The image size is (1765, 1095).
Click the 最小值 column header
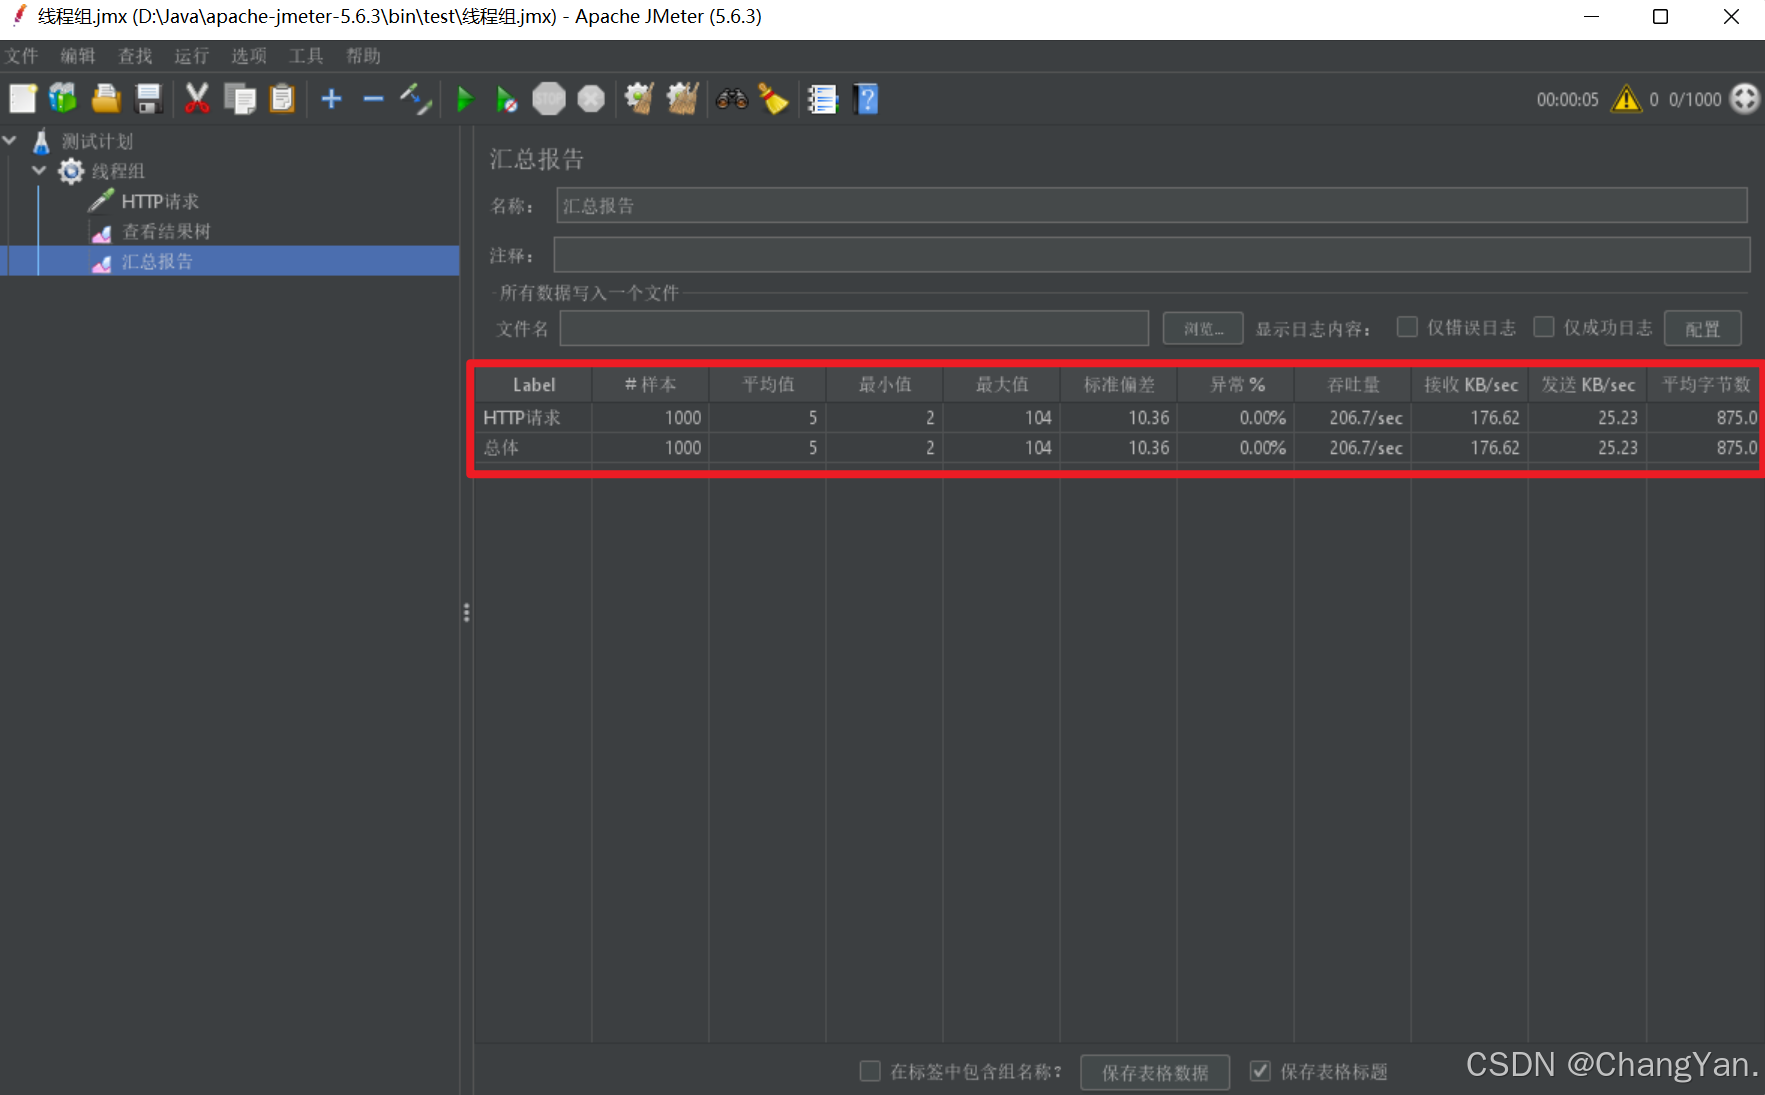click(884, 384)
